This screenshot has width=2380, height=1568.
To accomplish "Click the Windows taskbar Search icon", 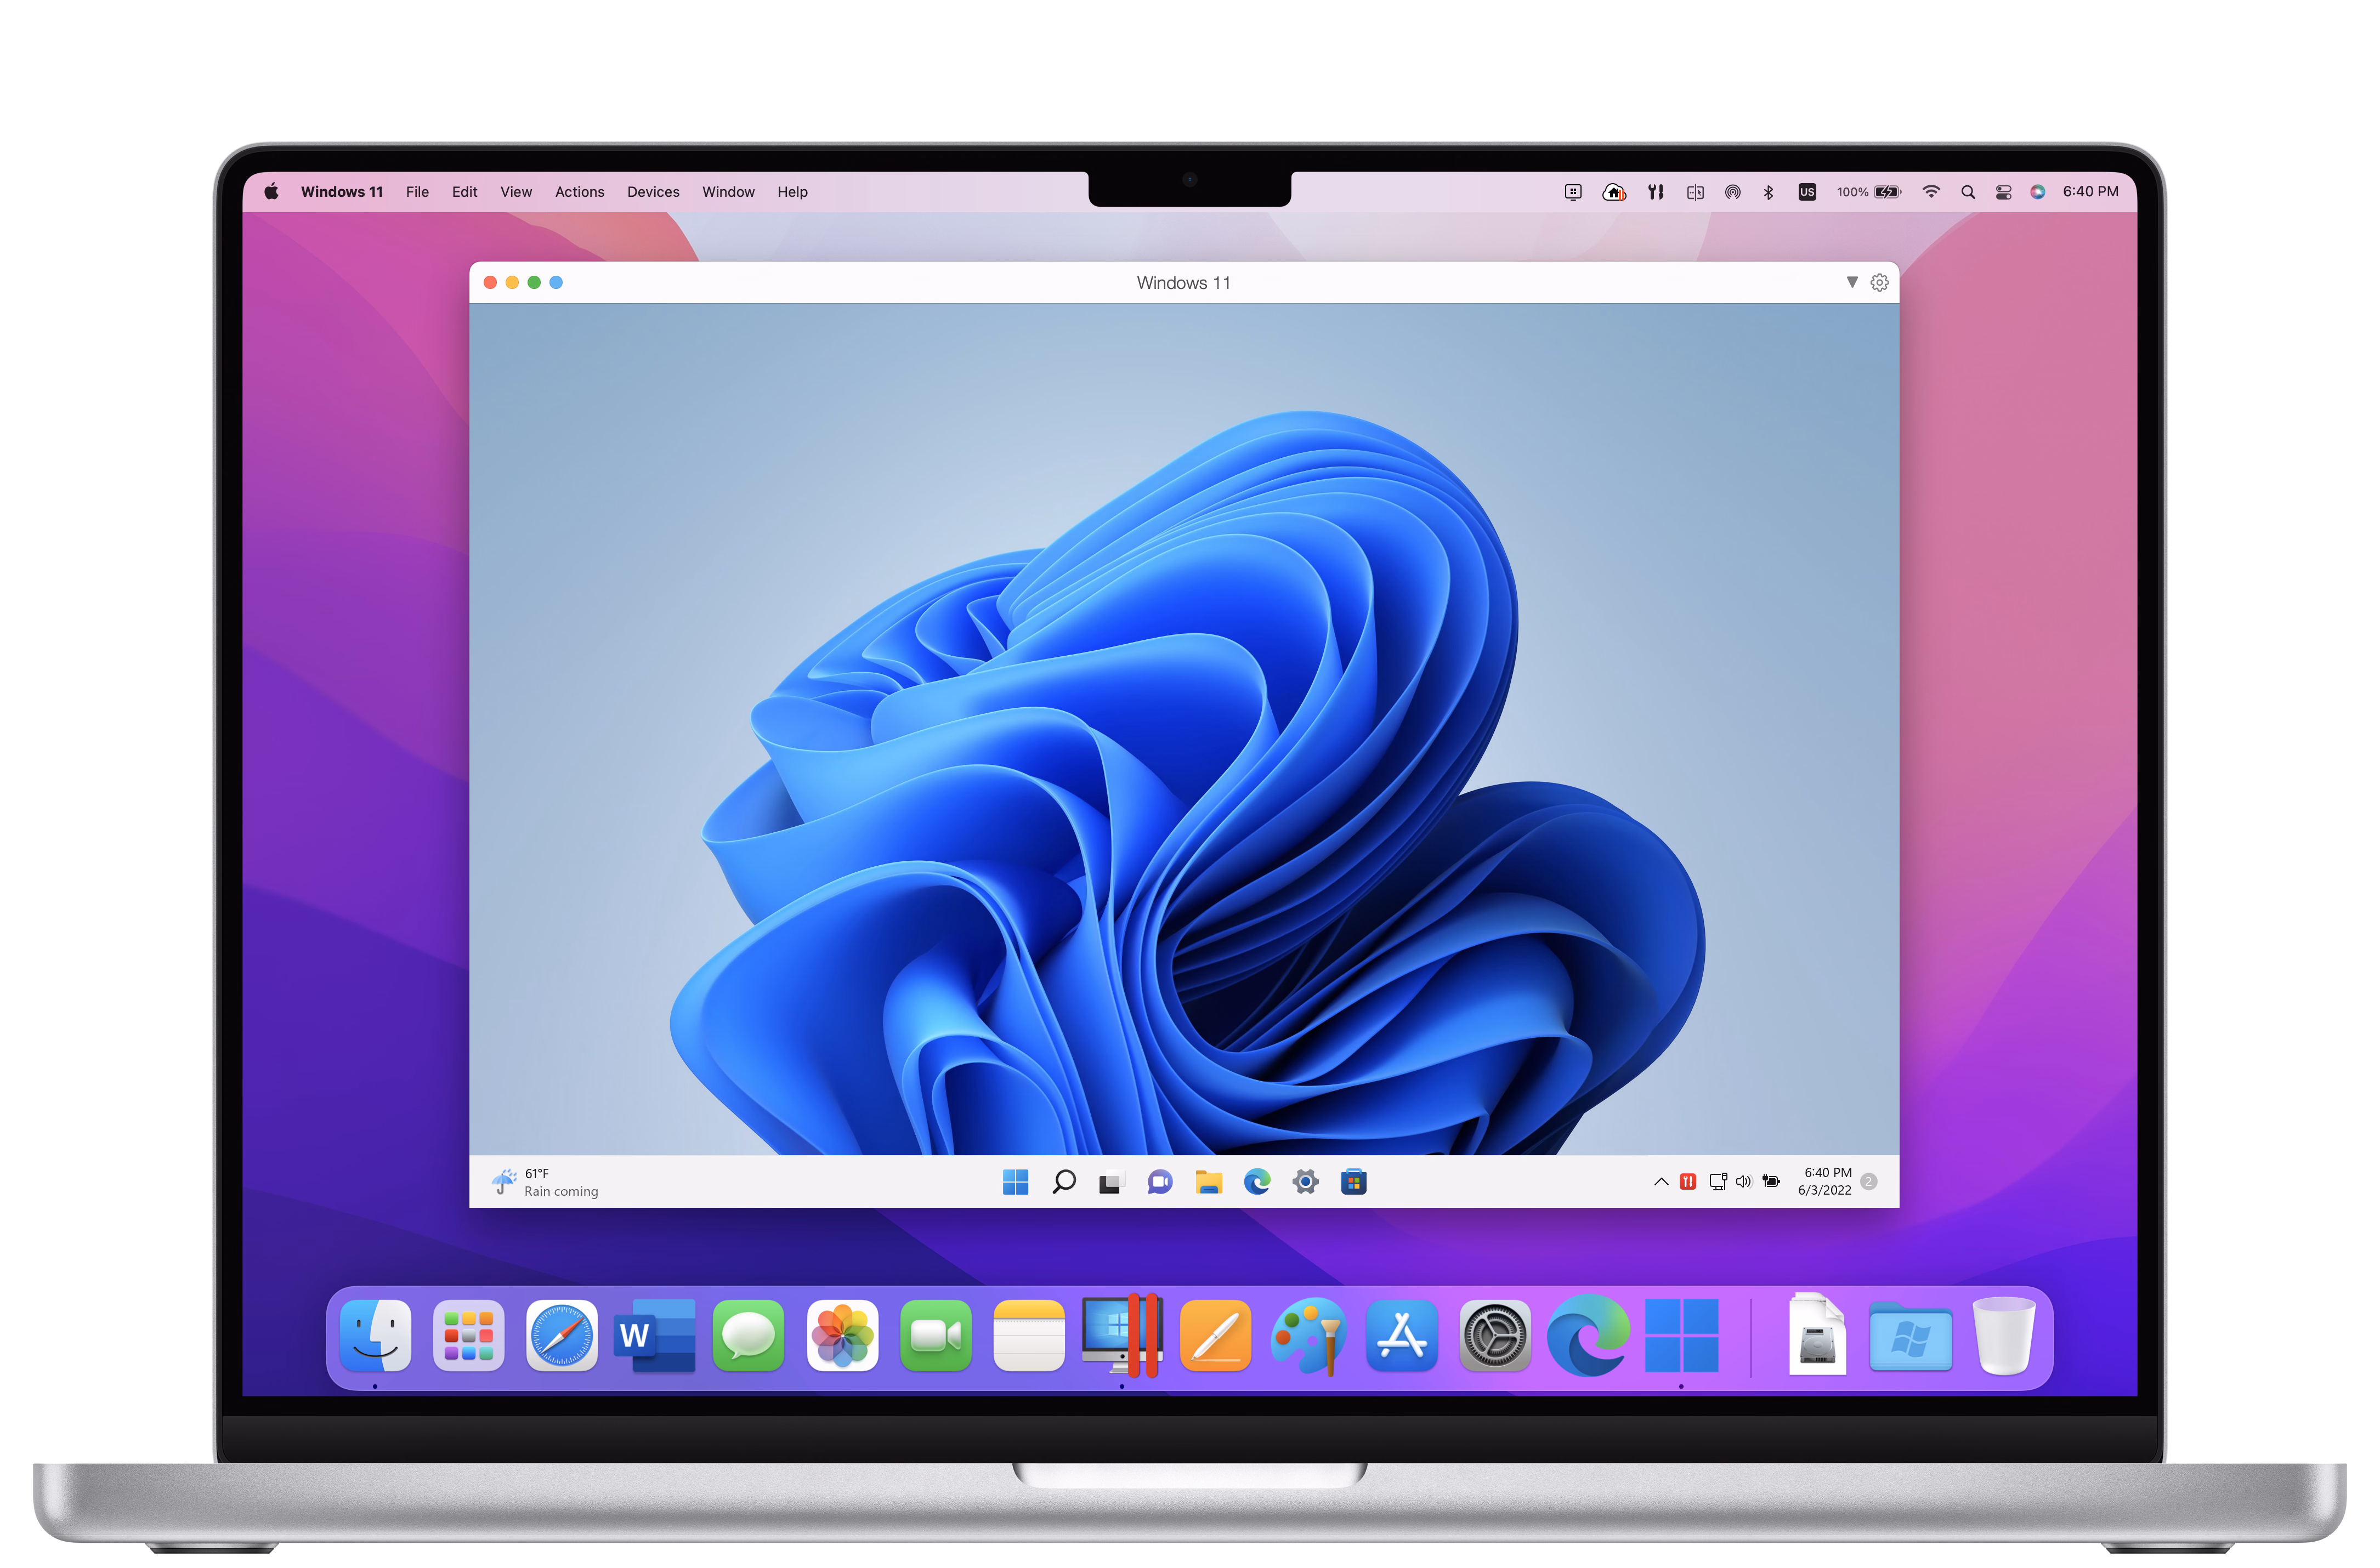I will tap(1064, 1182).
